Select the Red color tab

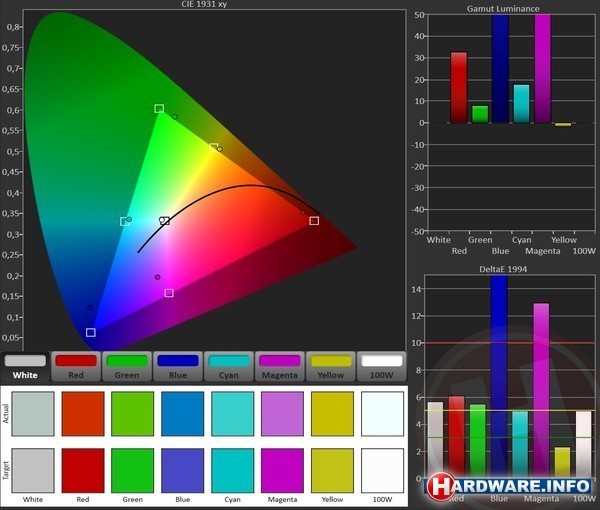click(x=76, y=366)
